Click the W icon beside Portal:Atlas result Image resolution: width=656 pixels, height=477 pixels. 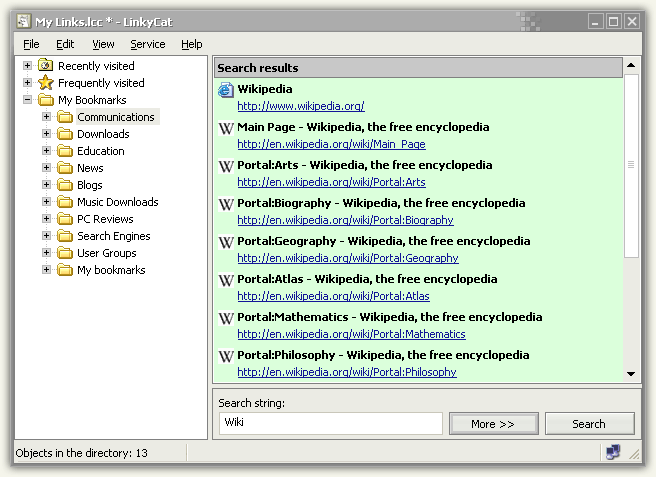226,280
